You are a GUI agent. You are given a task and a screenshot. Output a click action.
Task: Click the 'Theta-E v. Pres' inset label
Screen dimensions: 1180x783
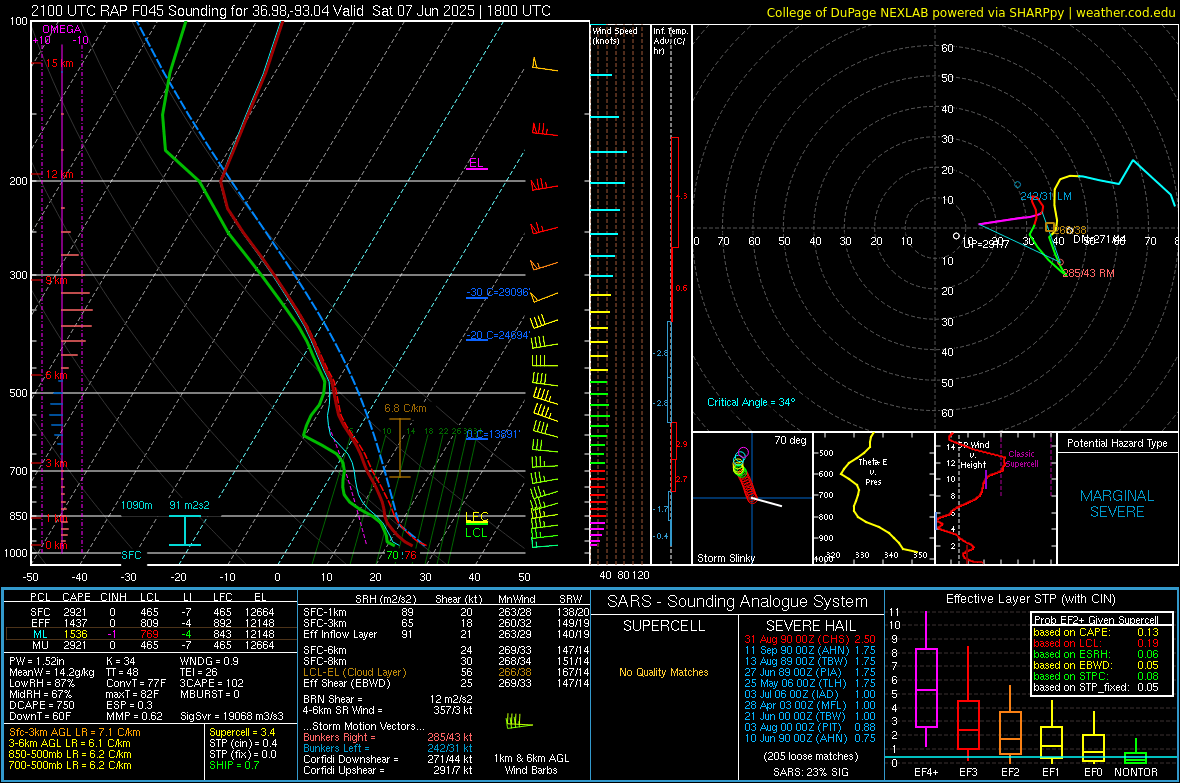(x=873, y=471)
